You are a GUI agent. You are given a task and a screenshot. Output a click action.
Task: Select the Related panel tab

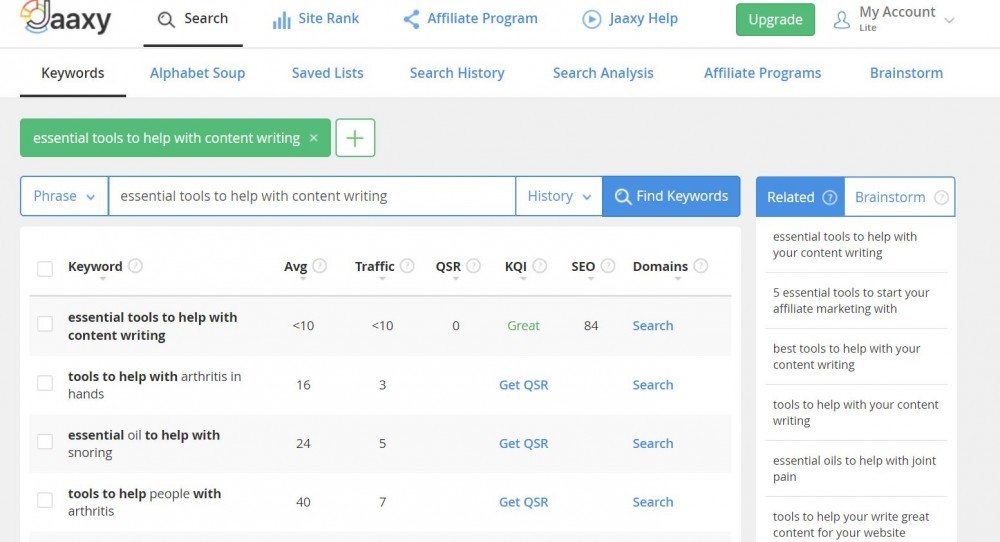coord(800,197)
